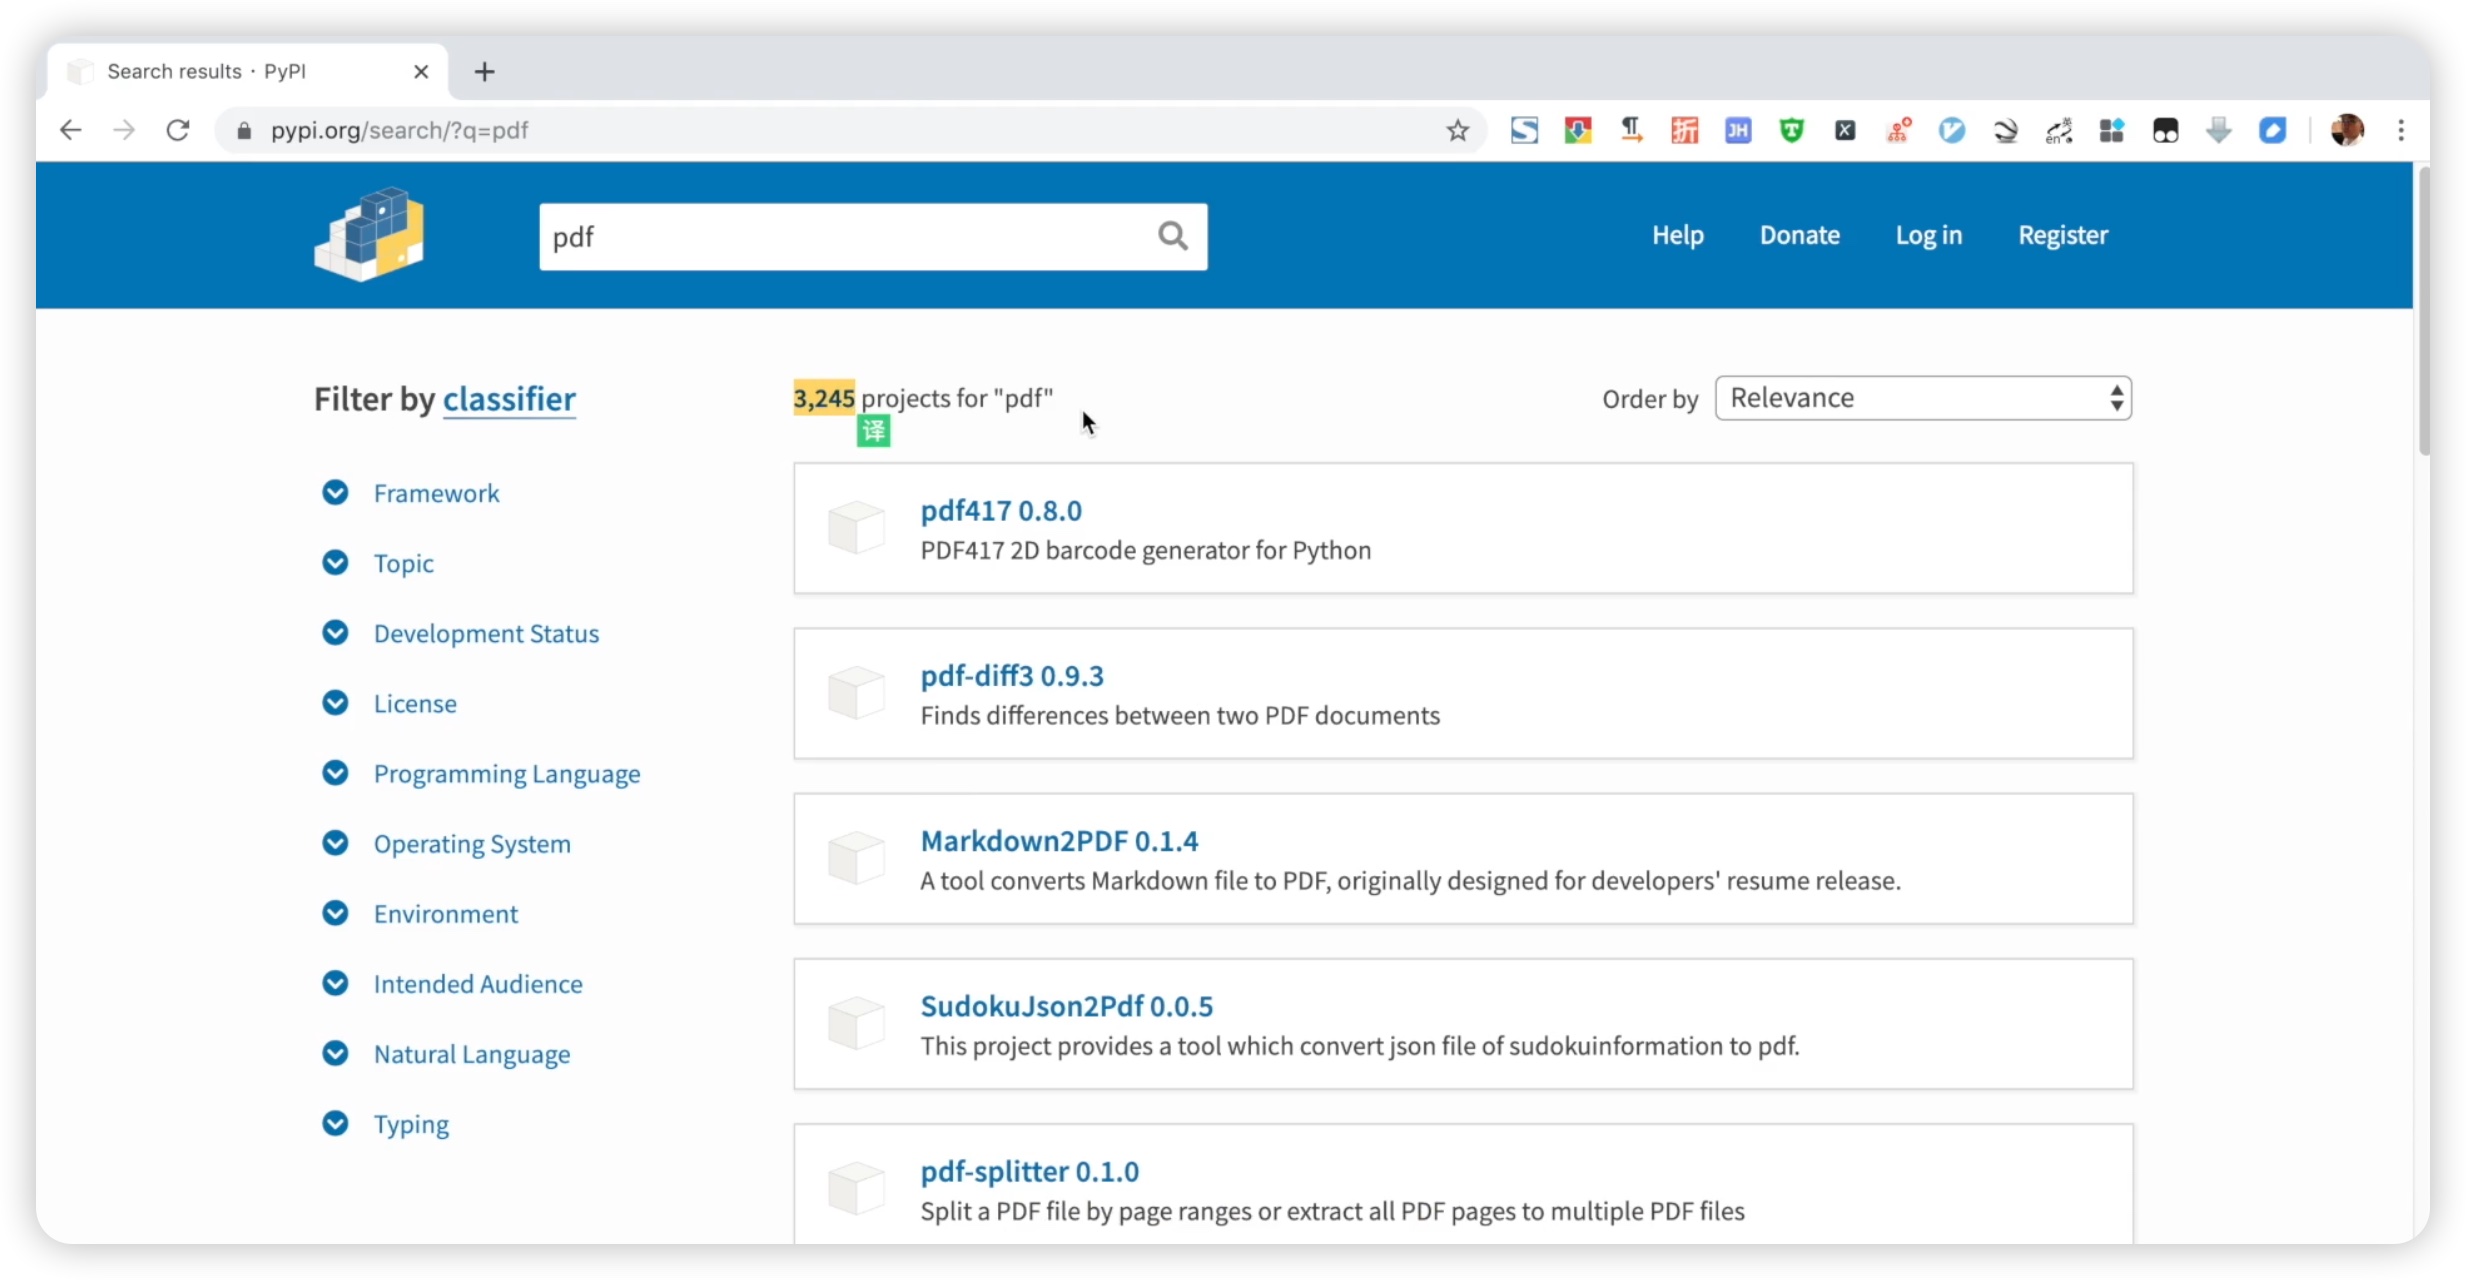Open the Chrome profile avatar
The width and height of the screenshot is (2466, 1280).
2346,130
